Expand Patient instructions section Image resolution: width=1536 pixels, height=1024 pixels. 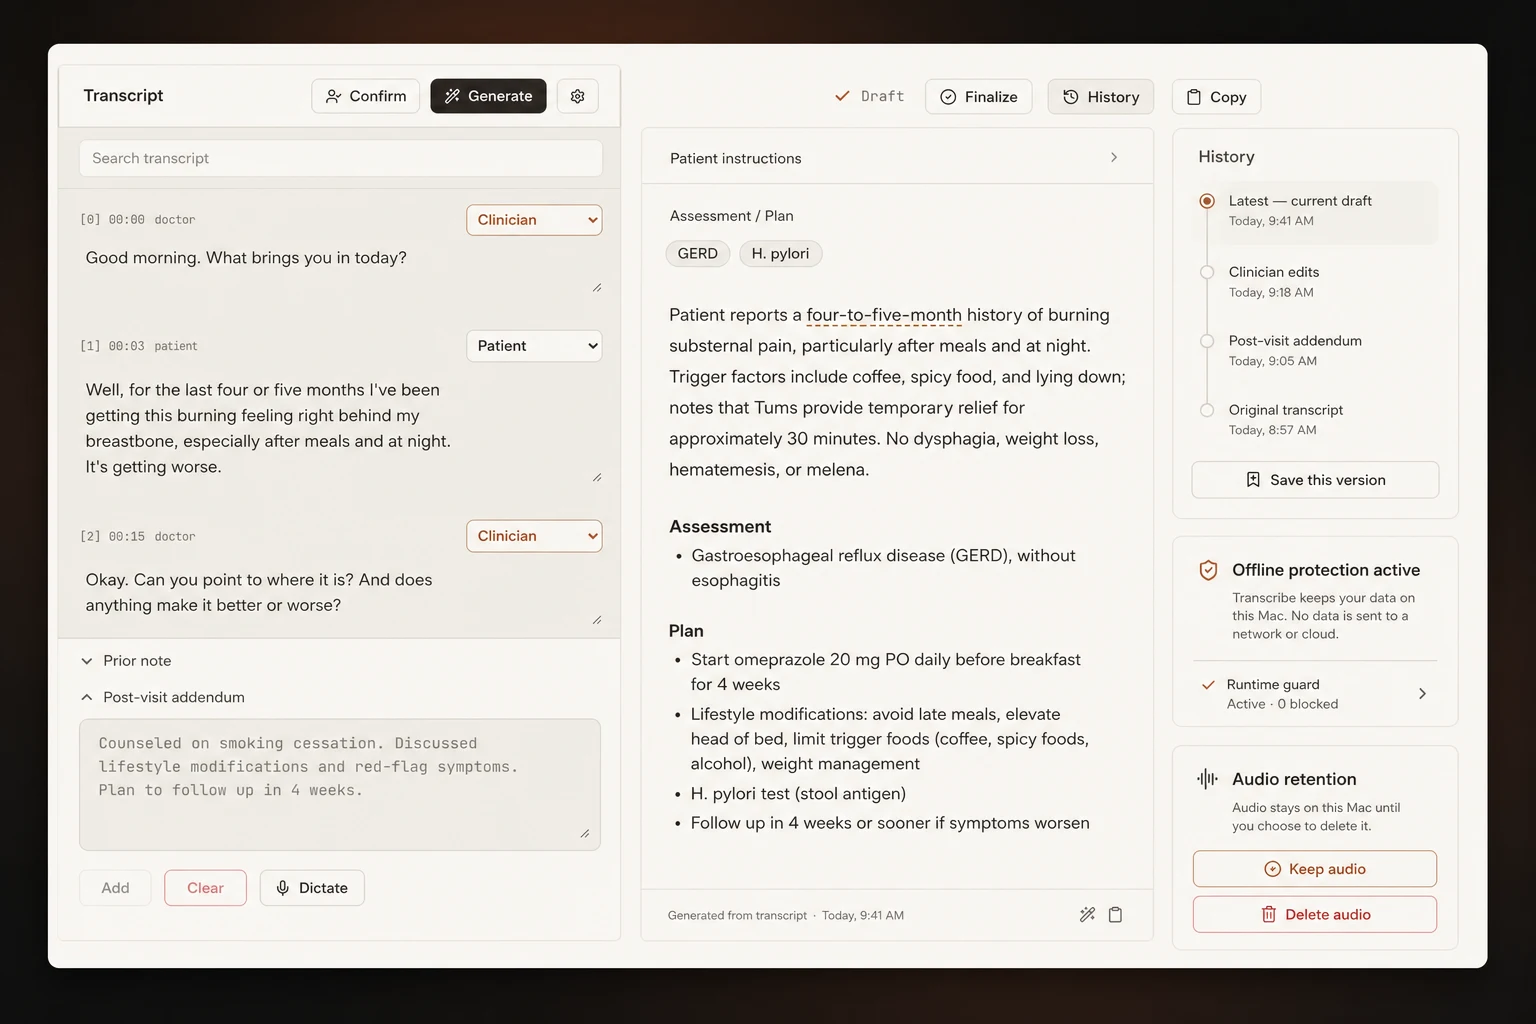pyautogui.click(x=897, y=158)
